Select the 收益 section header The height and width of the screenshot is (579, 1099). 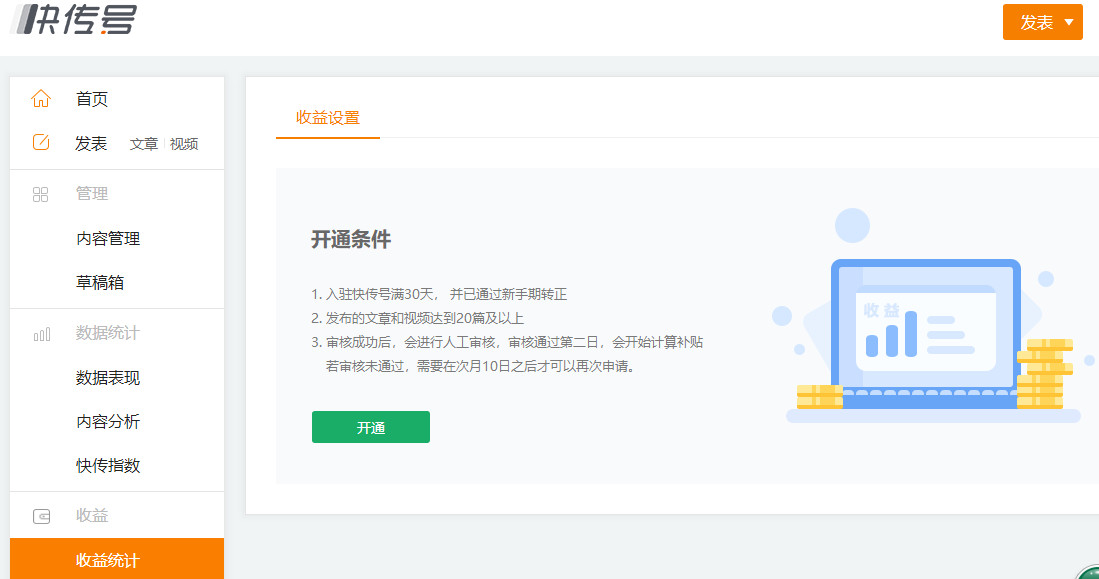click(92, 516)
